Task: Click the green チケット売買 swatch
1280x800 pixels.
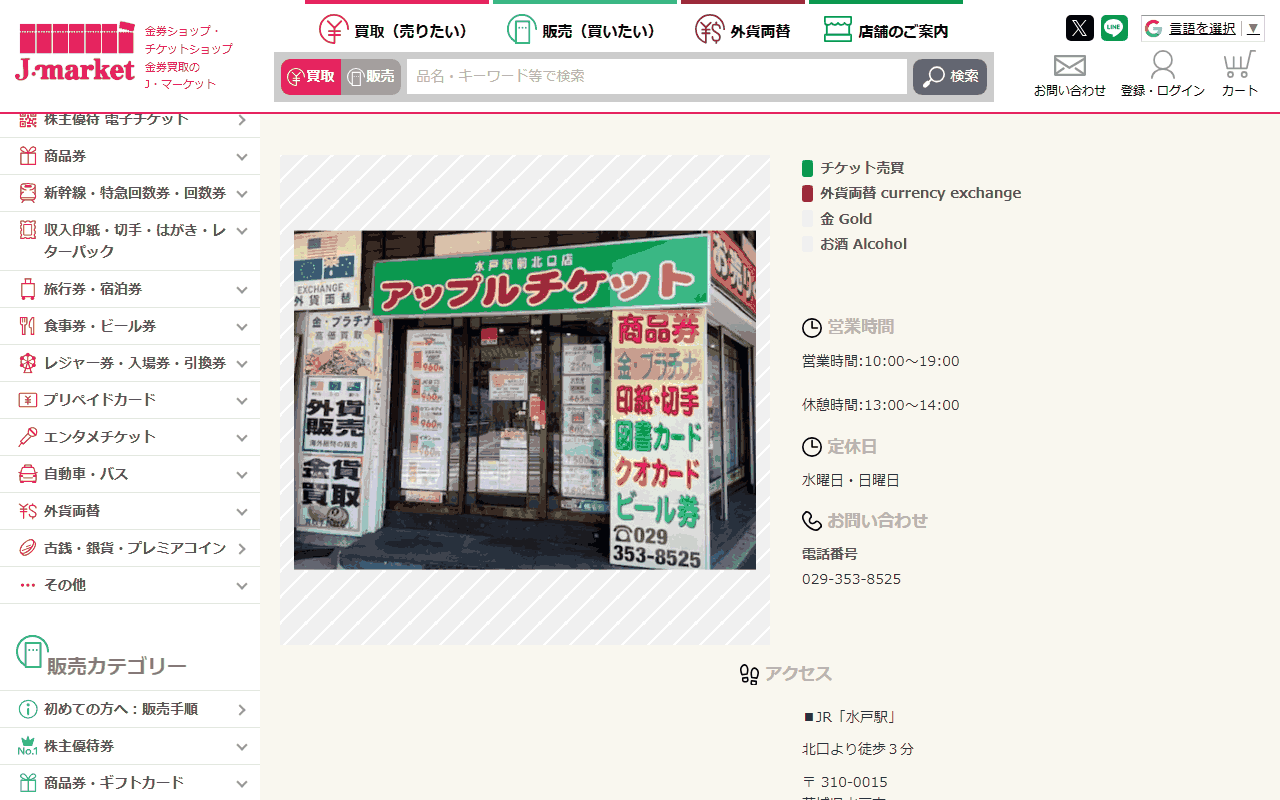Action: tap(808, 168)
